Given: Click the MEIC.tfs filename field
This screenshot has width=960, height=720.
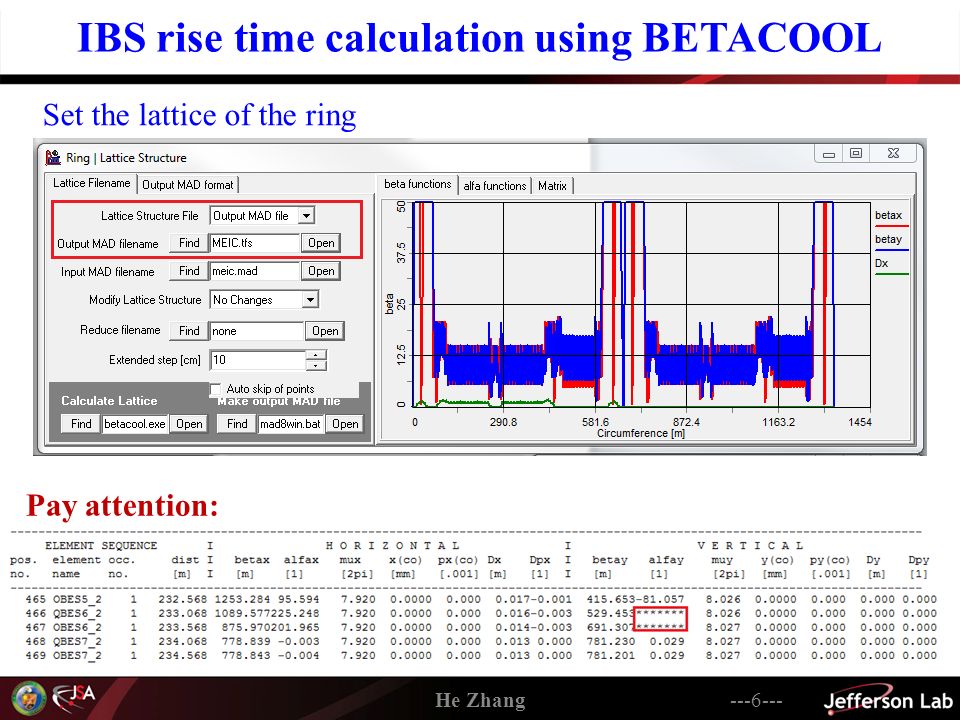Looking at the screenshot, I should pos(255,243).
